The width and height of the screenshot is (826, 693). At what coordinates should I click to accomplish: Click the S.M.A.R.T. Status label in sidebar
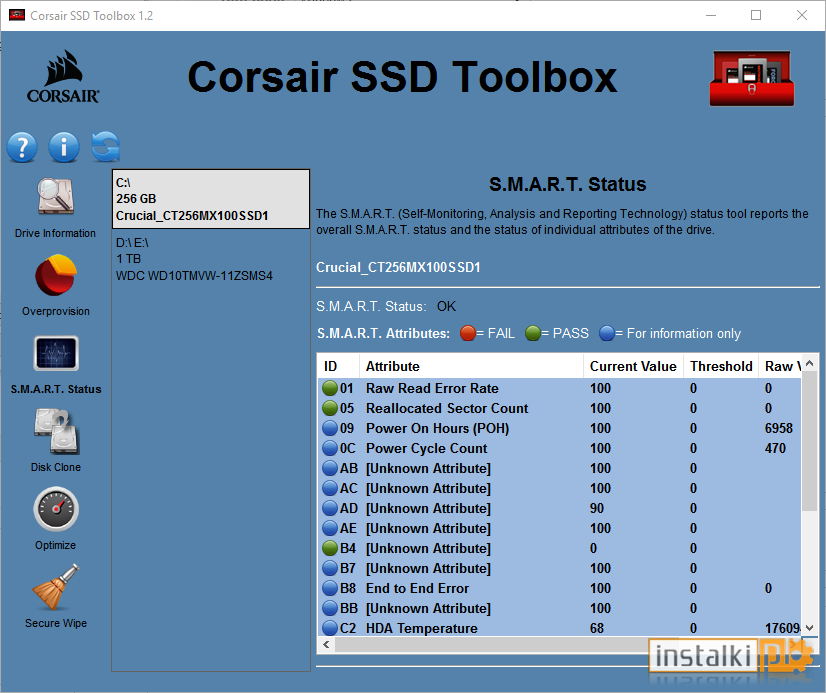pyautogui.click(x=56, y=389)
